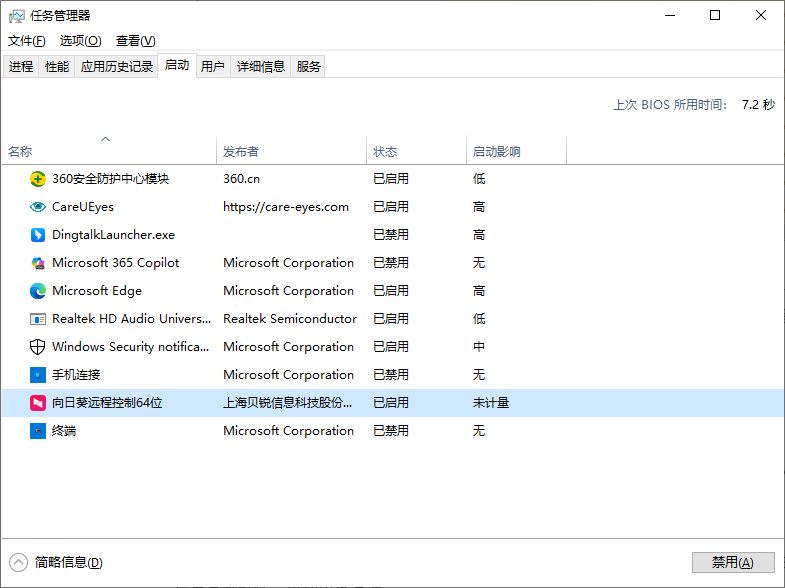The image size is (785, 588).
Task: Click the Microsoft 365 Copilot icon
Action: tap(38, 263)
